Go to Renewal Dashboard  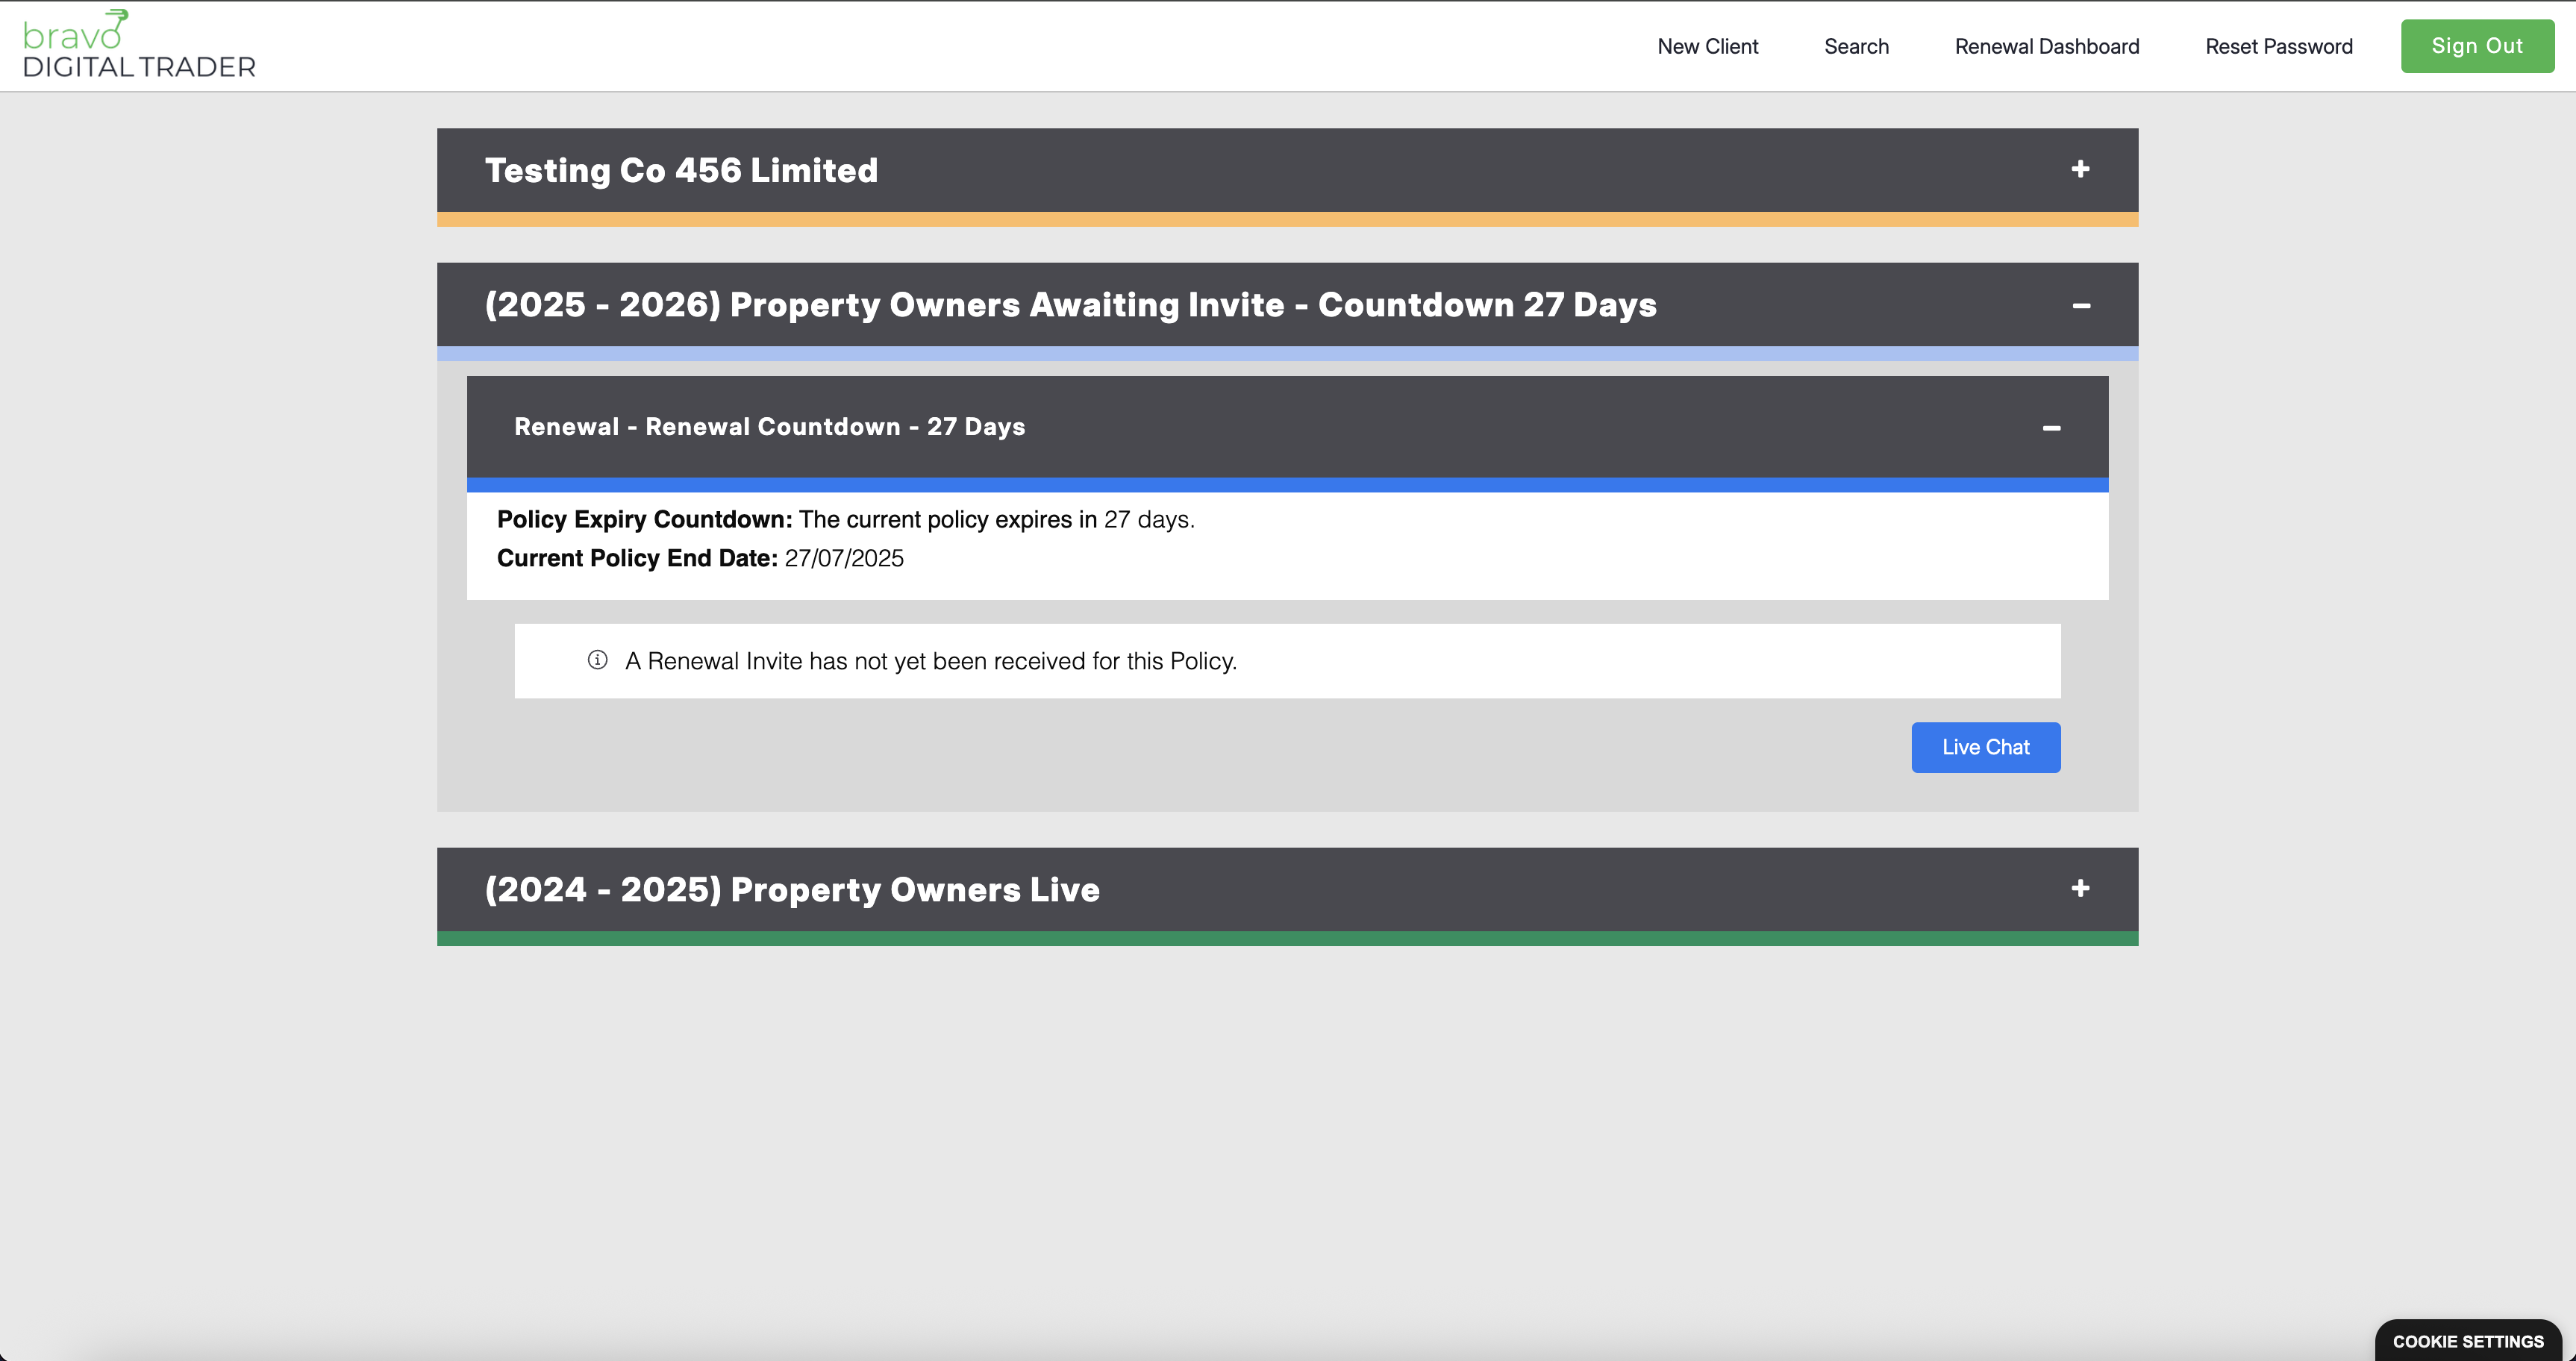[2046, 47]
